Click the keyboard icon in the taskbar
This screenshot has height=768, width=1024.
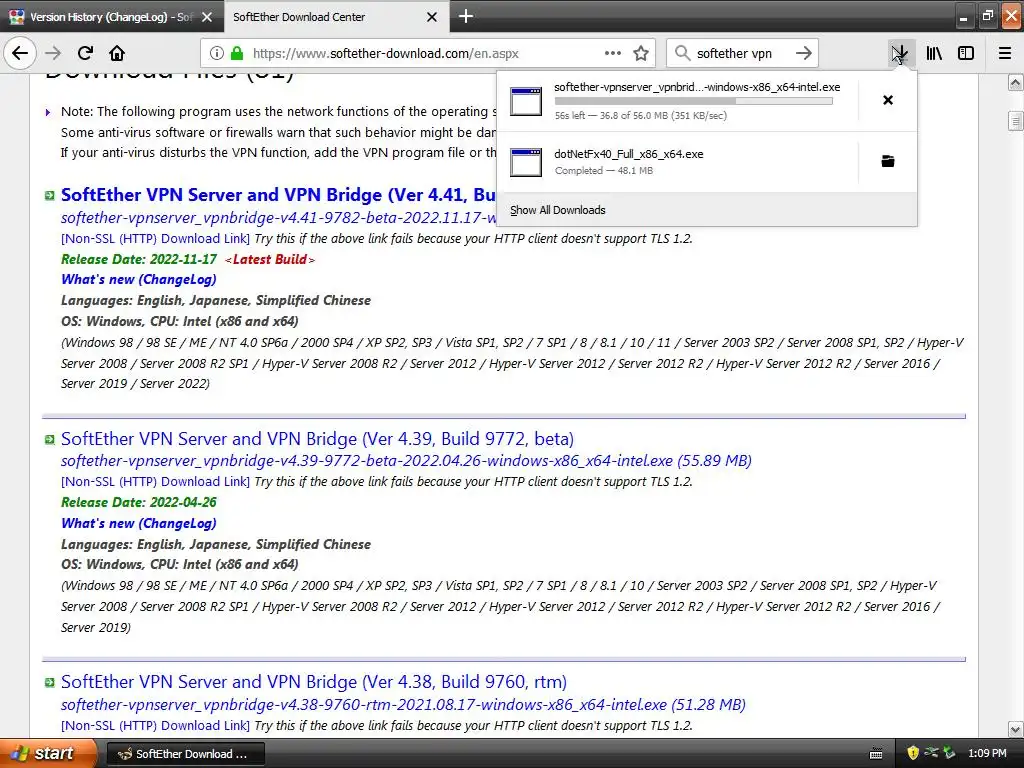(876, 754)
